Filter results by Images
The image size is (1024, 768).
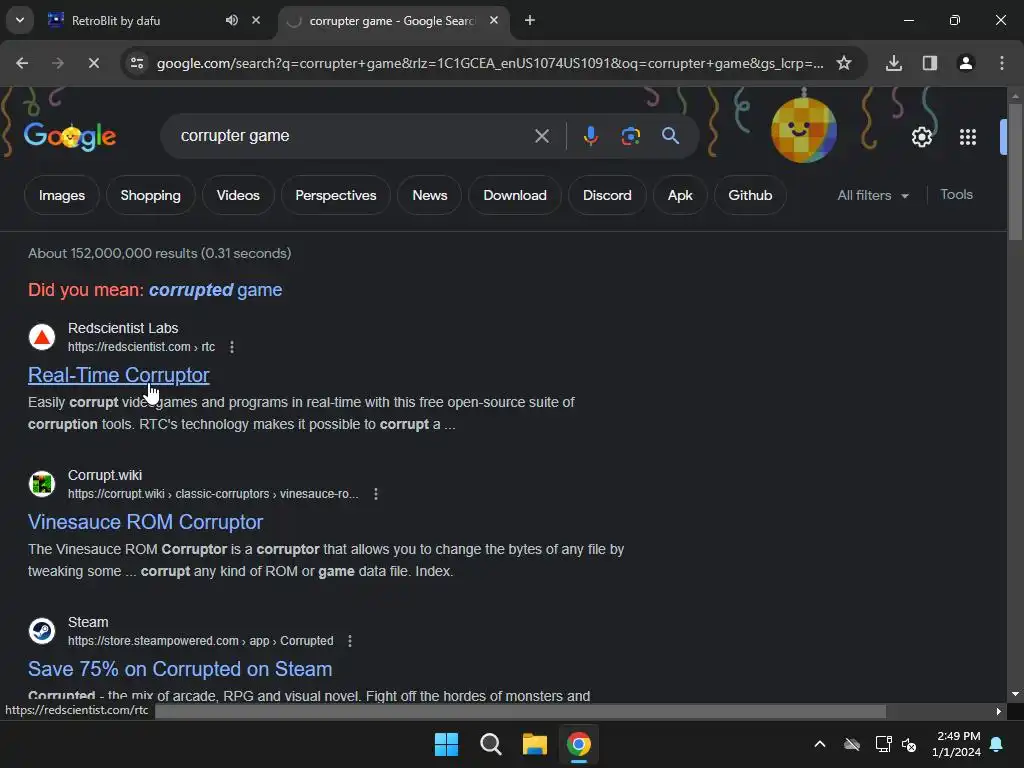(x=62, y=195)
